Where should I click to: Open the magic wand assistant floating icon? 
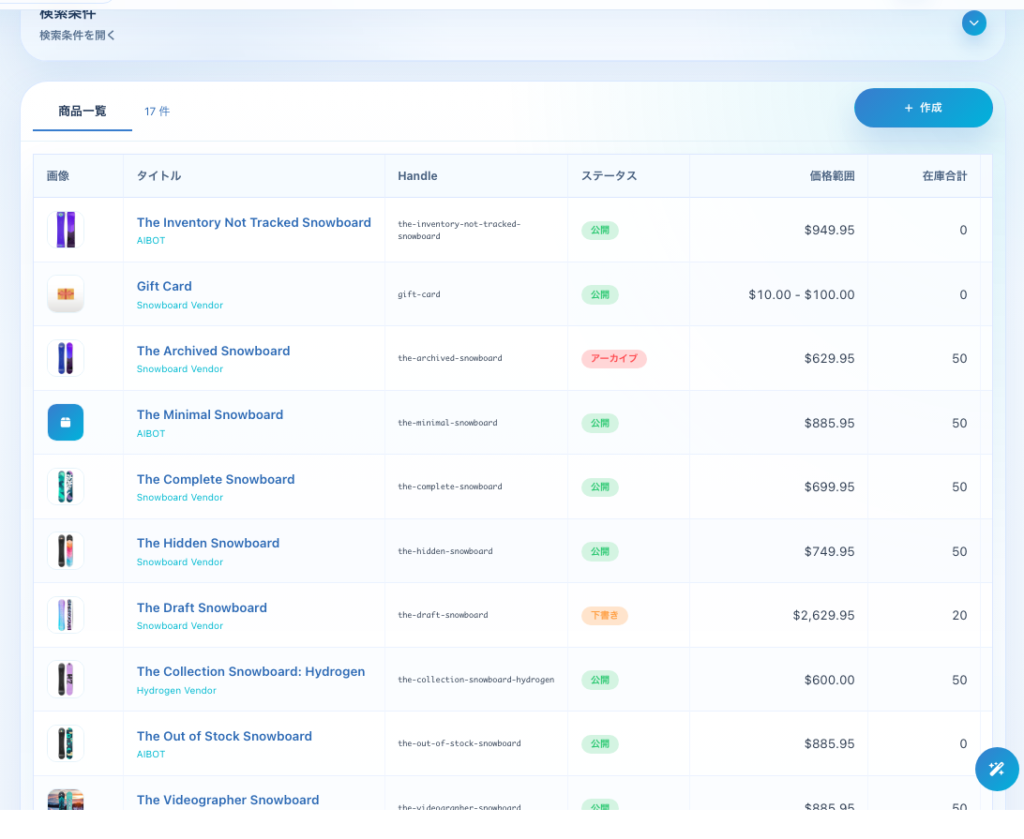click(997, 768)
